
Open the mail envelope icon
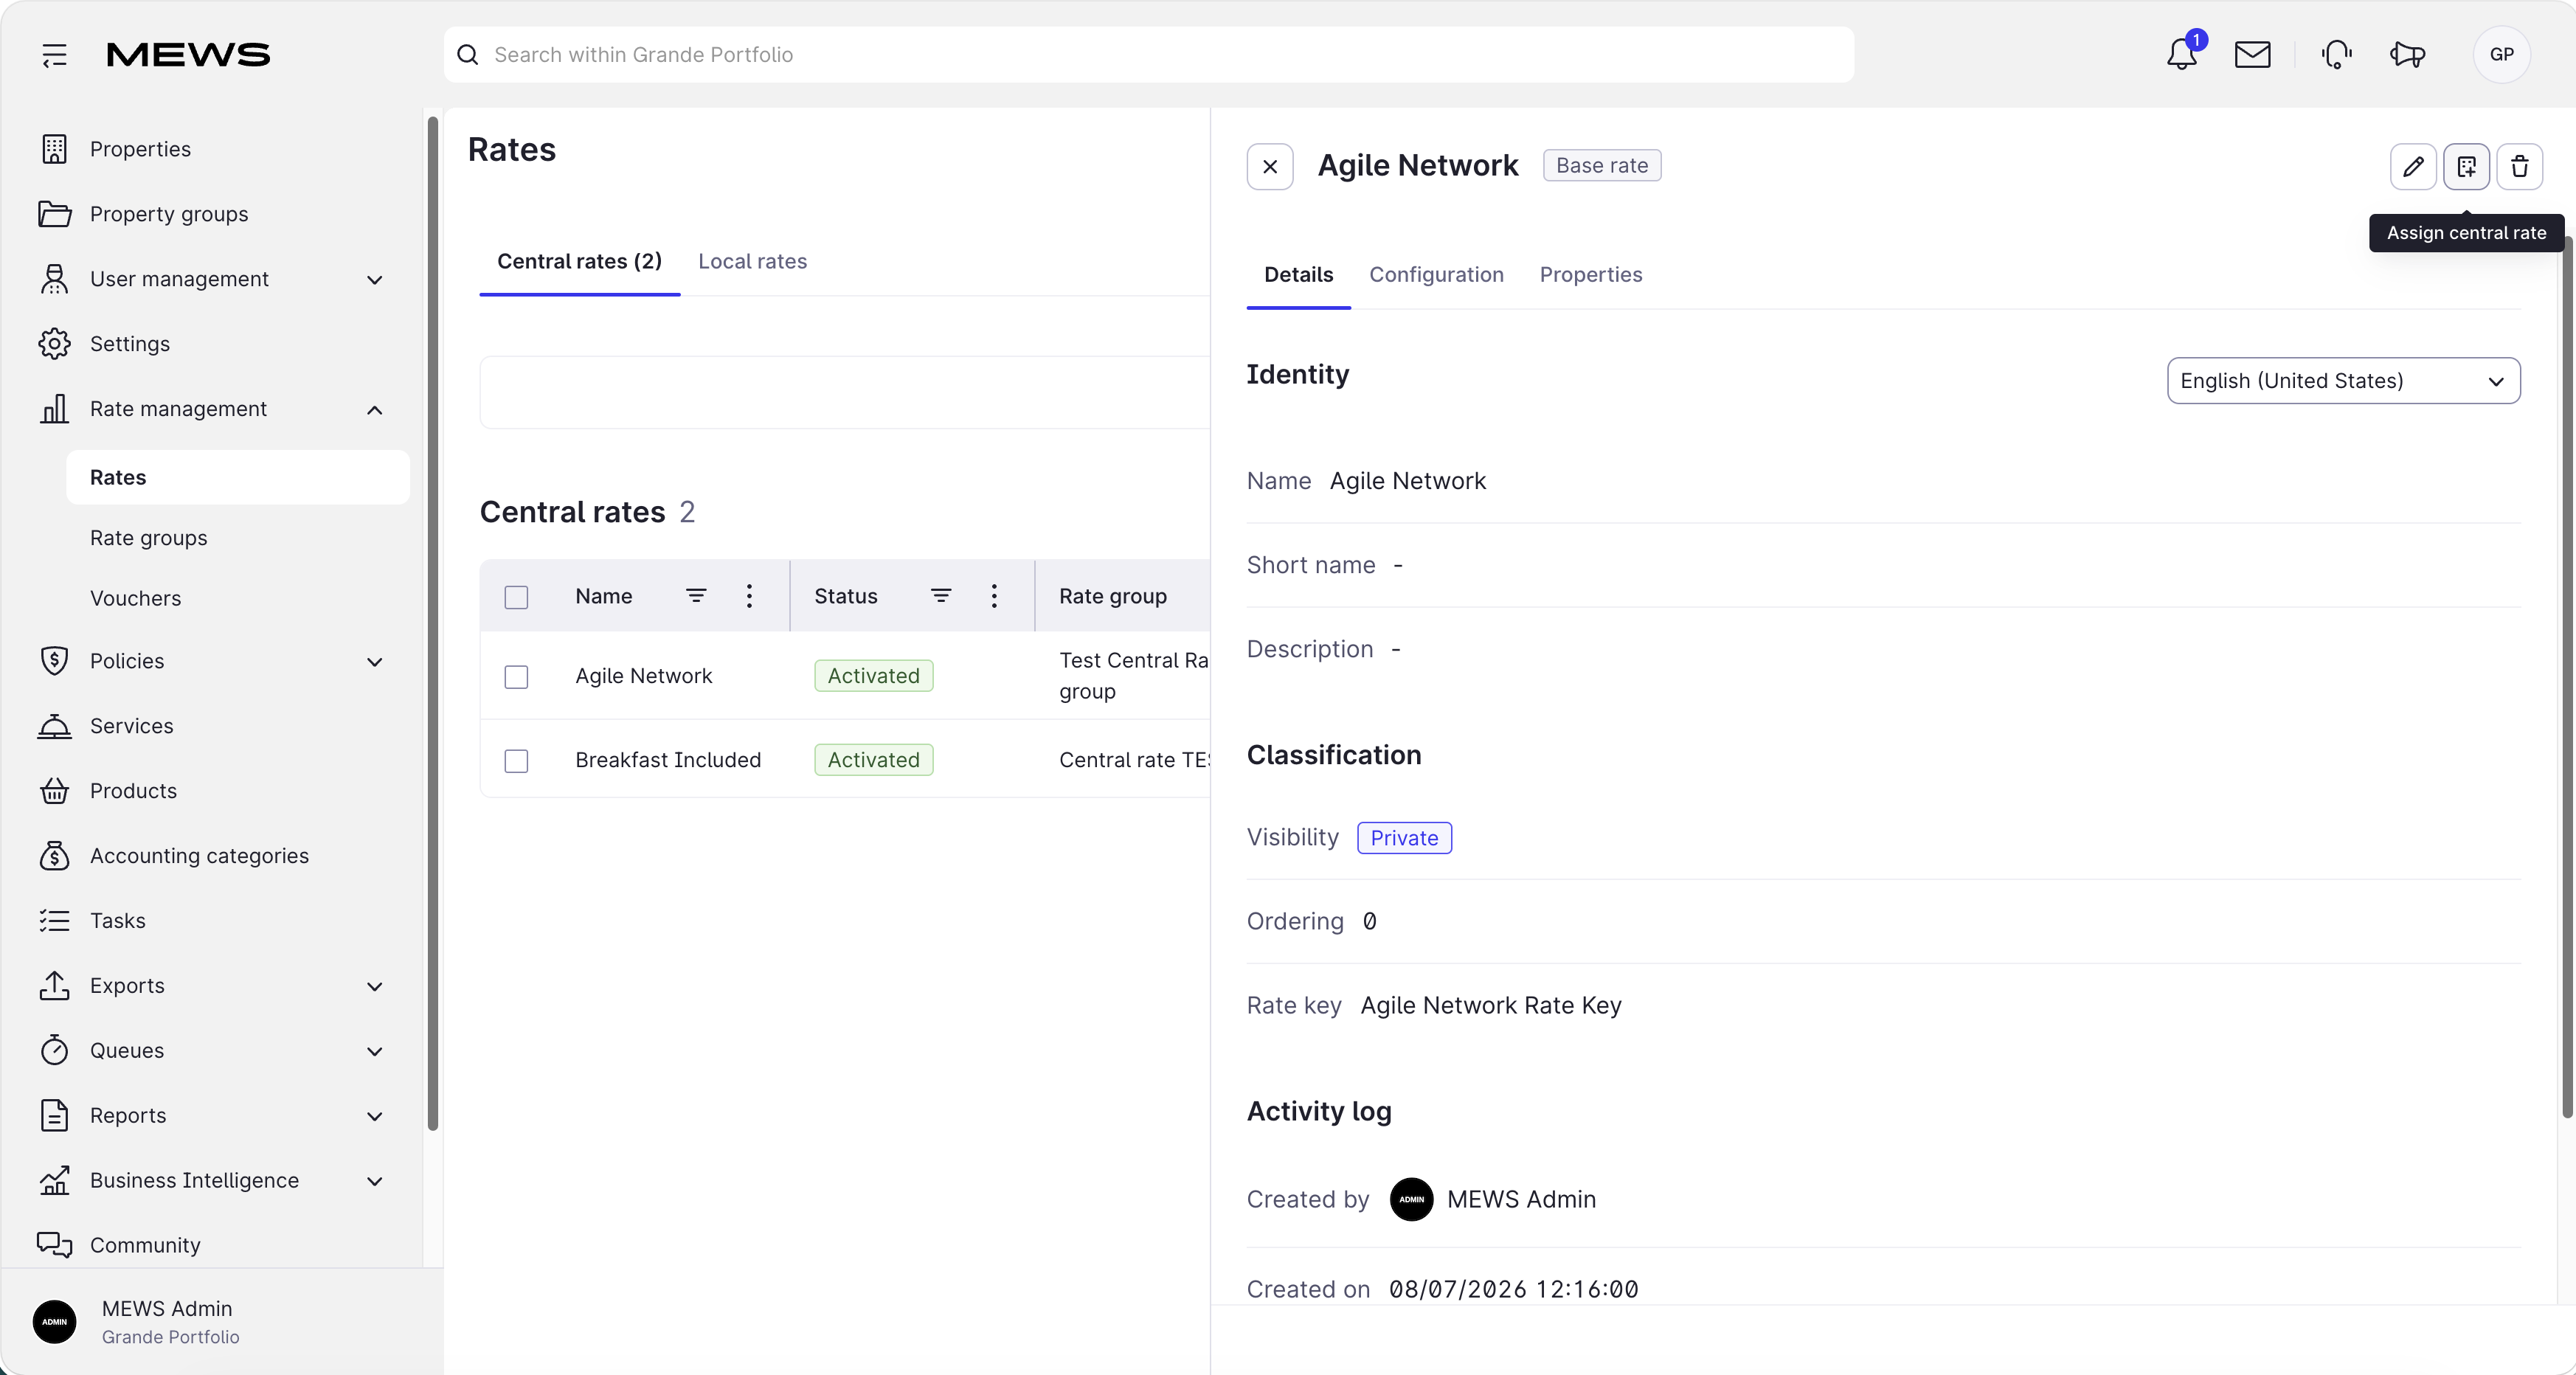(2252, 54)
